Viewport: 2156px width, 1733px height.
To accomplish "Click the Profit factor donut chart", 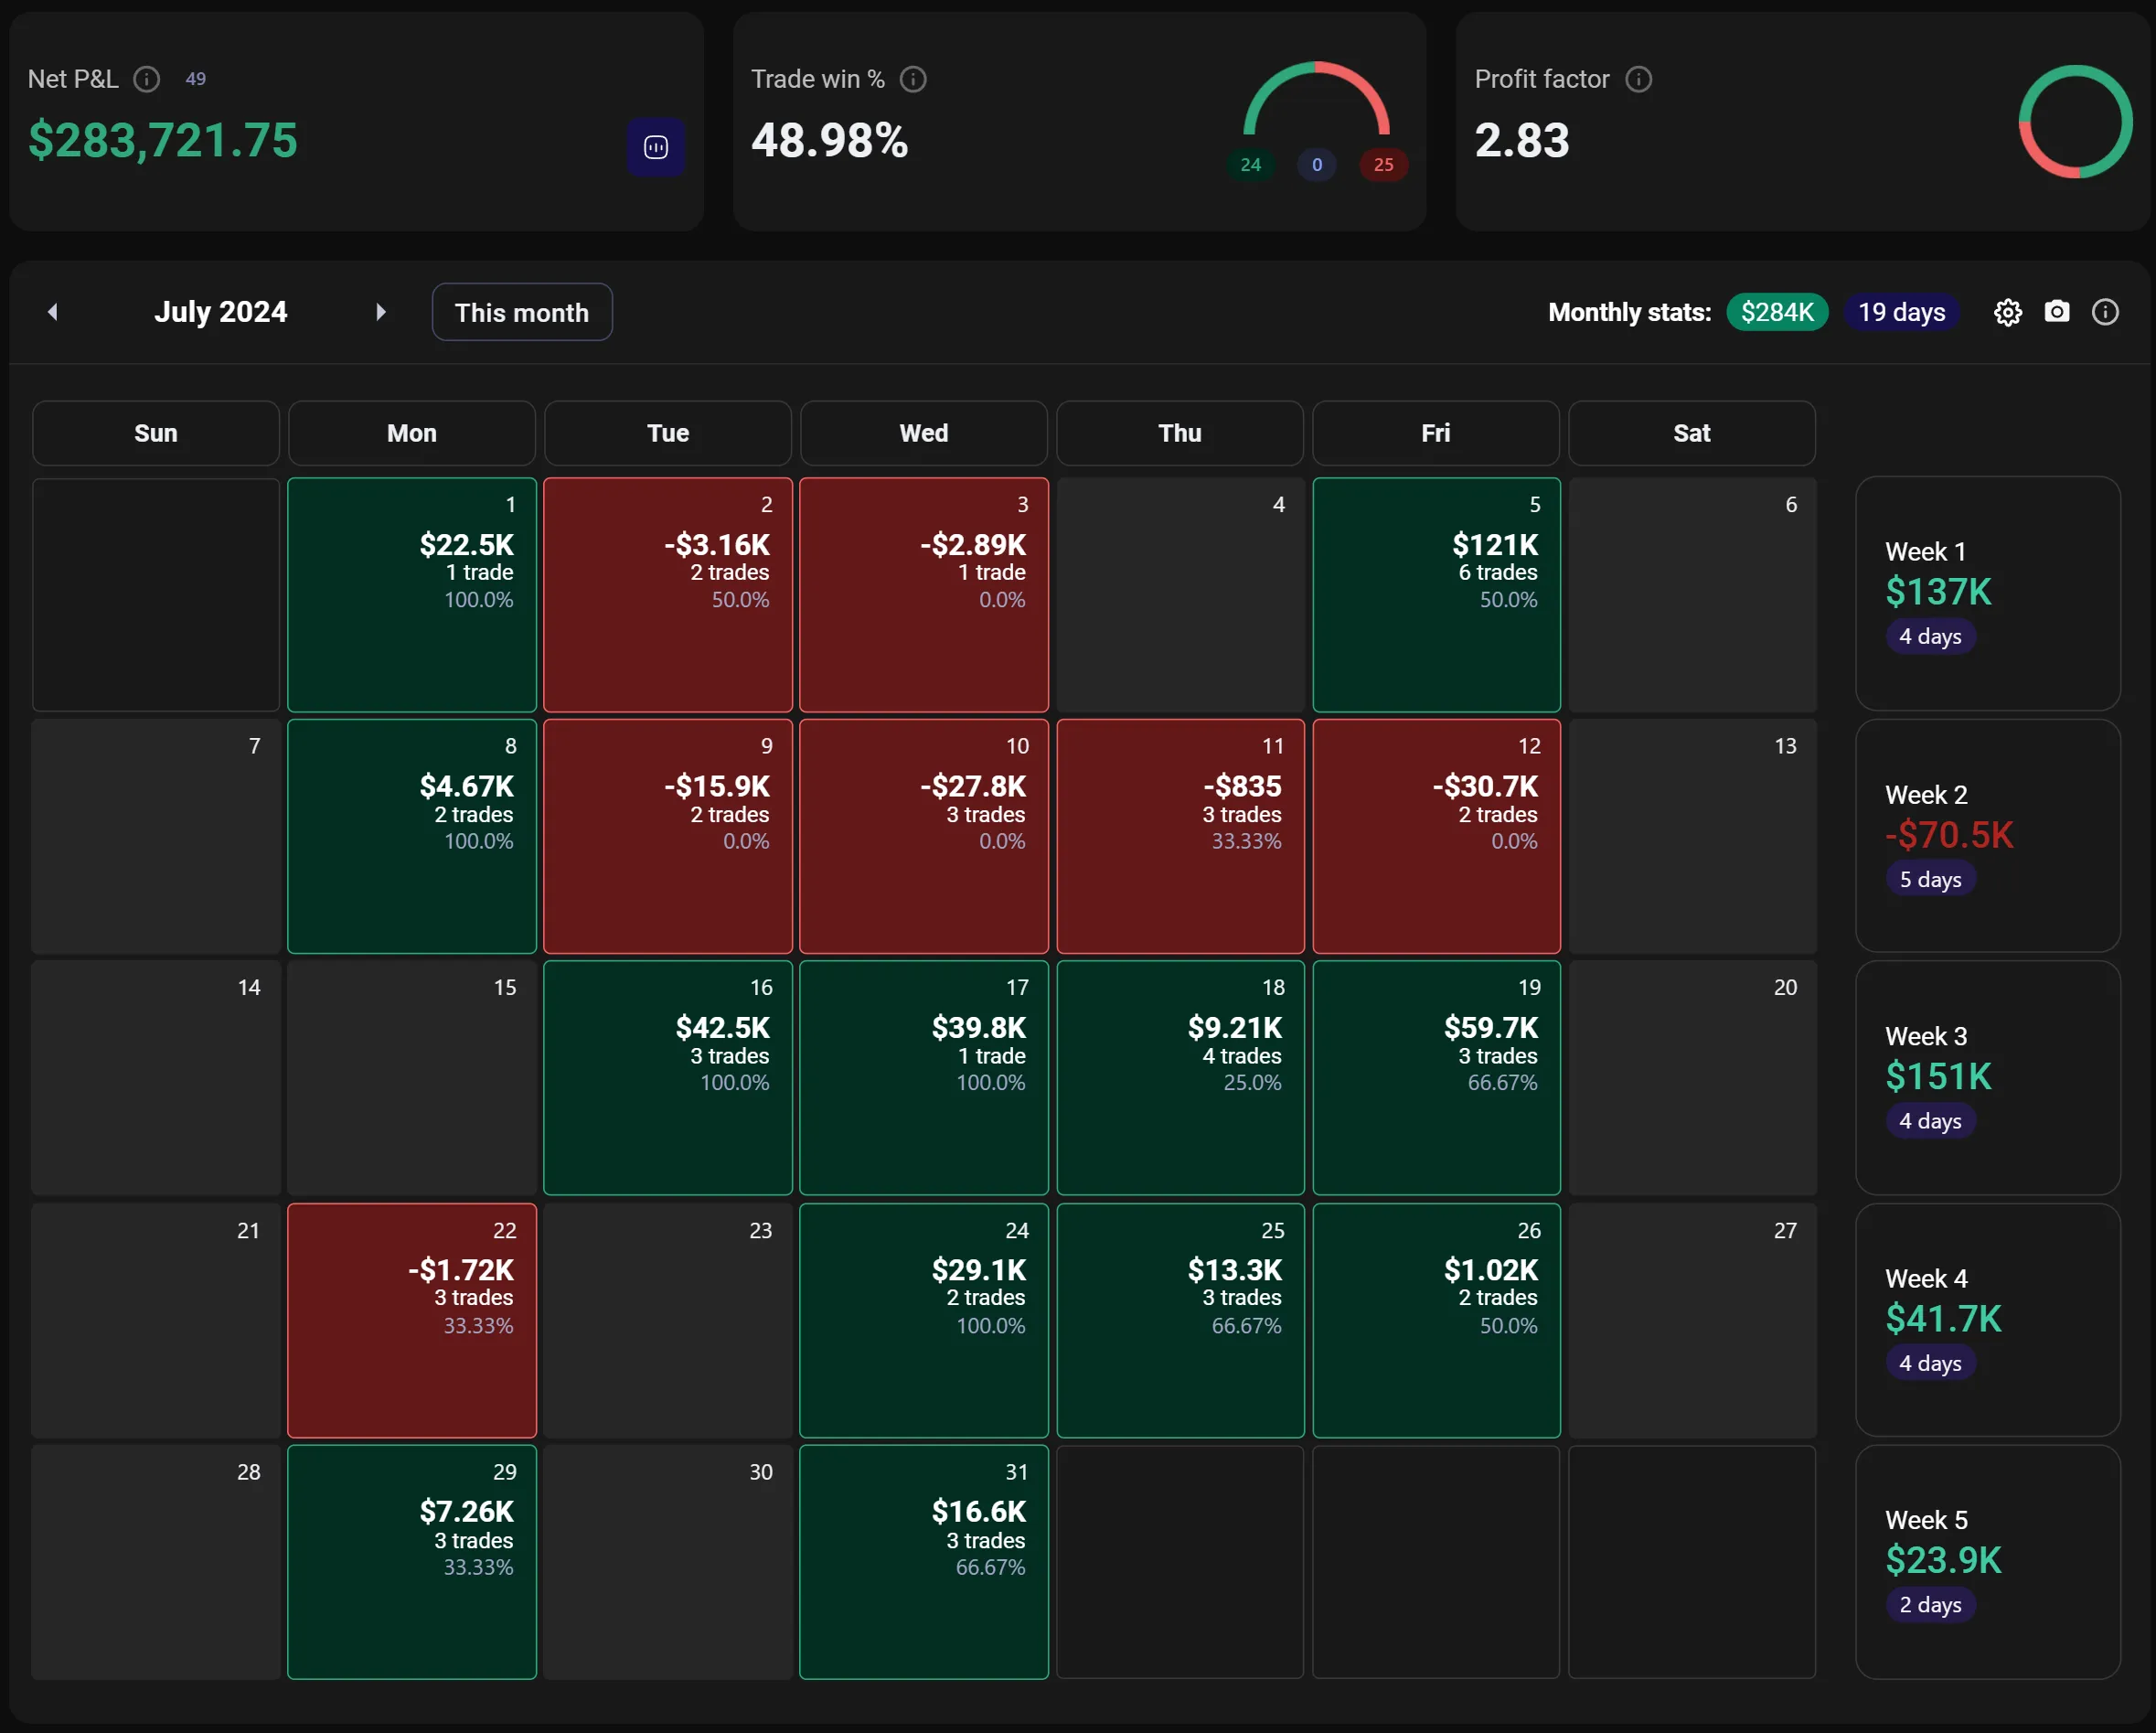I will coord(2075,121).
